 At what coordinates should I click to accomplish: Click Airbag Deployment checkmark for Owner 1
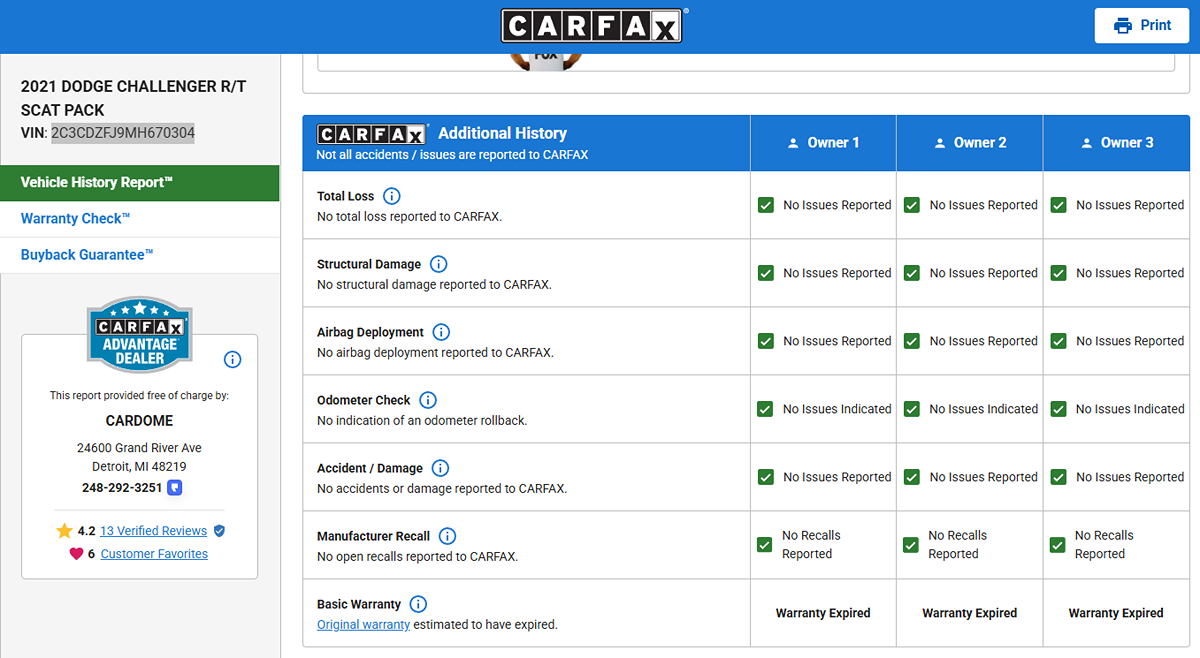[765, 341]
